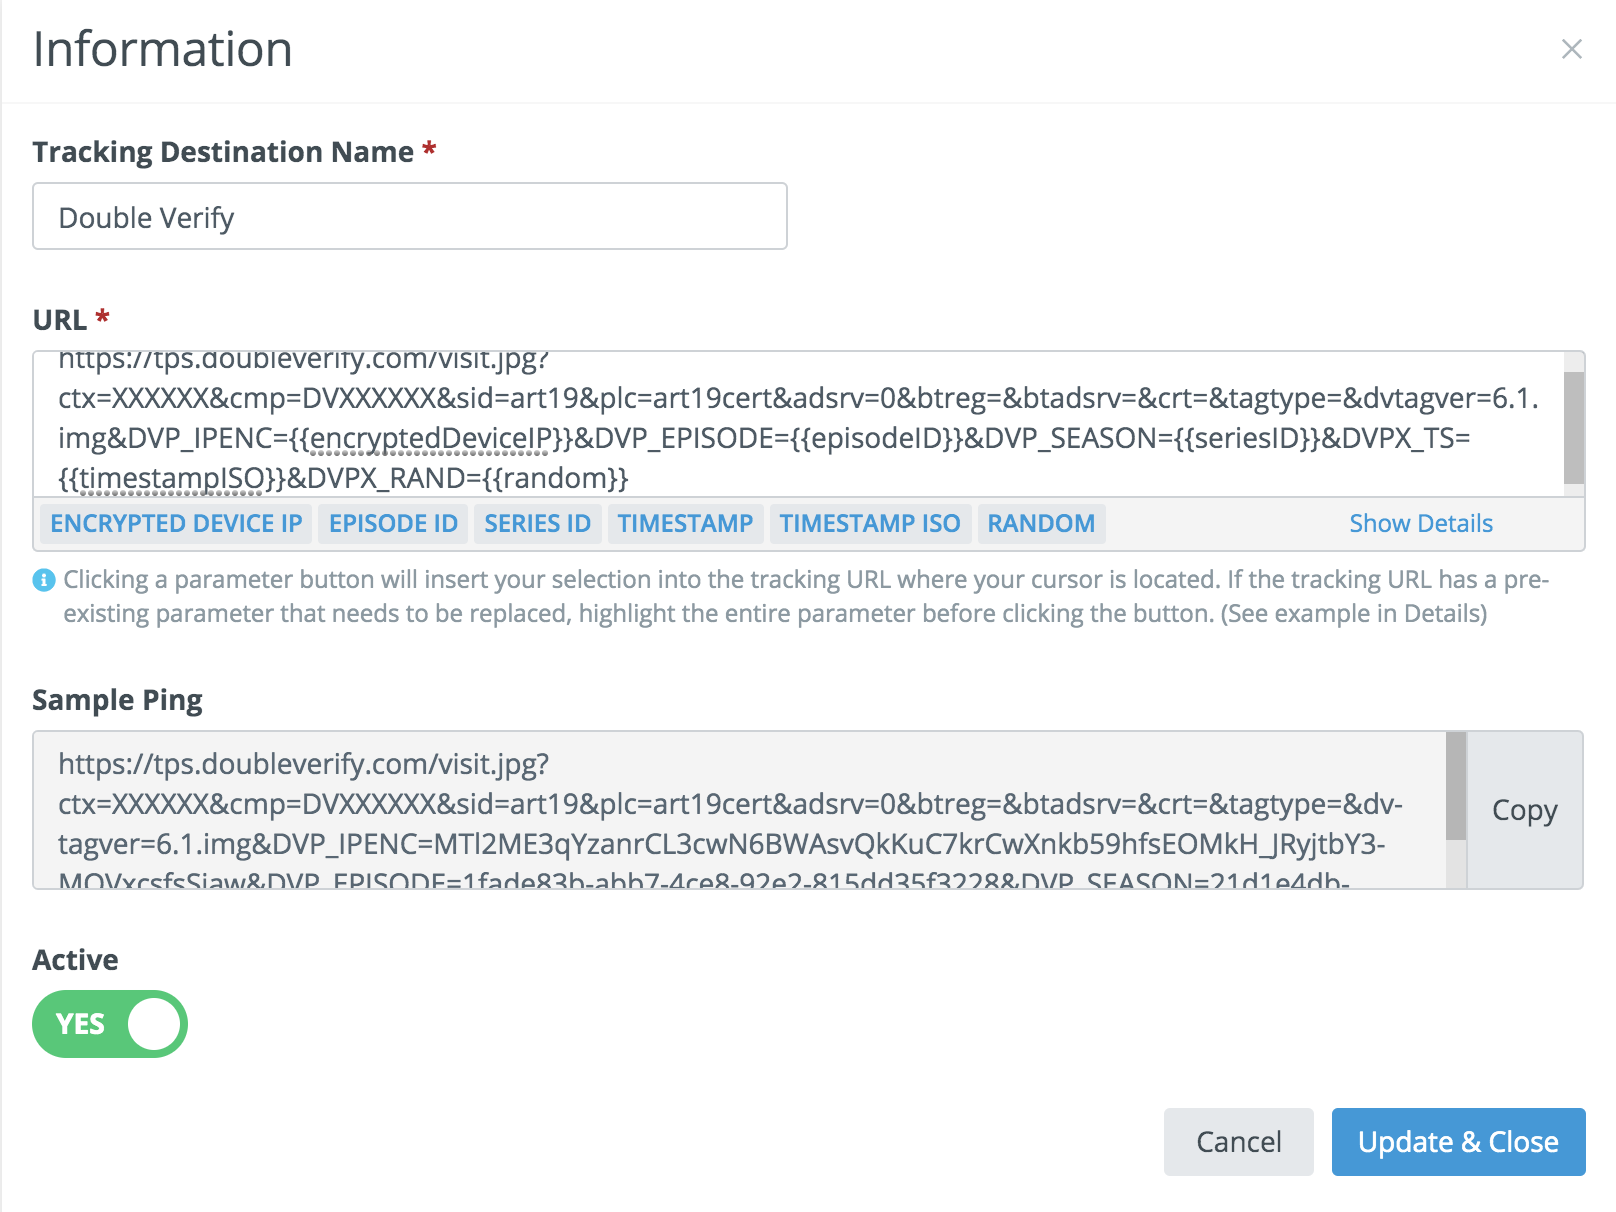Click the {{random}} placeholder in URL
The image size is (1616, 1212).
556,479
